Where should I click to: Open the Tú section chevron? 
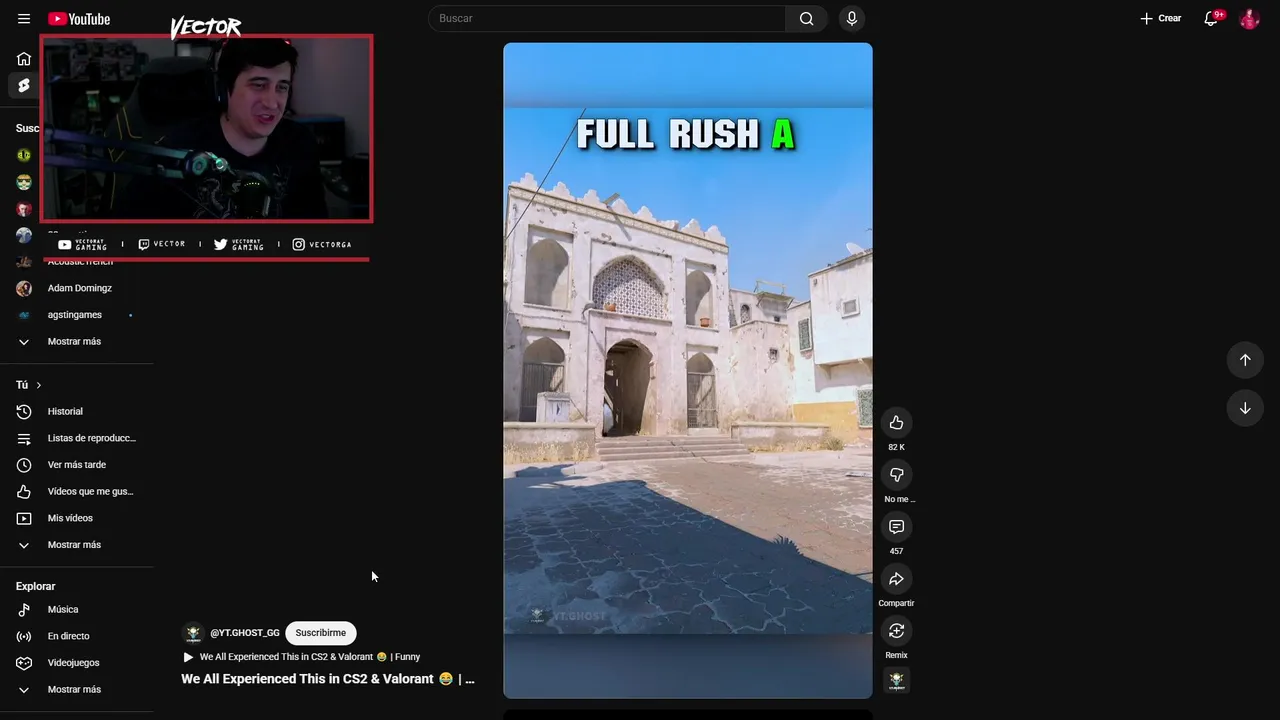pos(39,385)
